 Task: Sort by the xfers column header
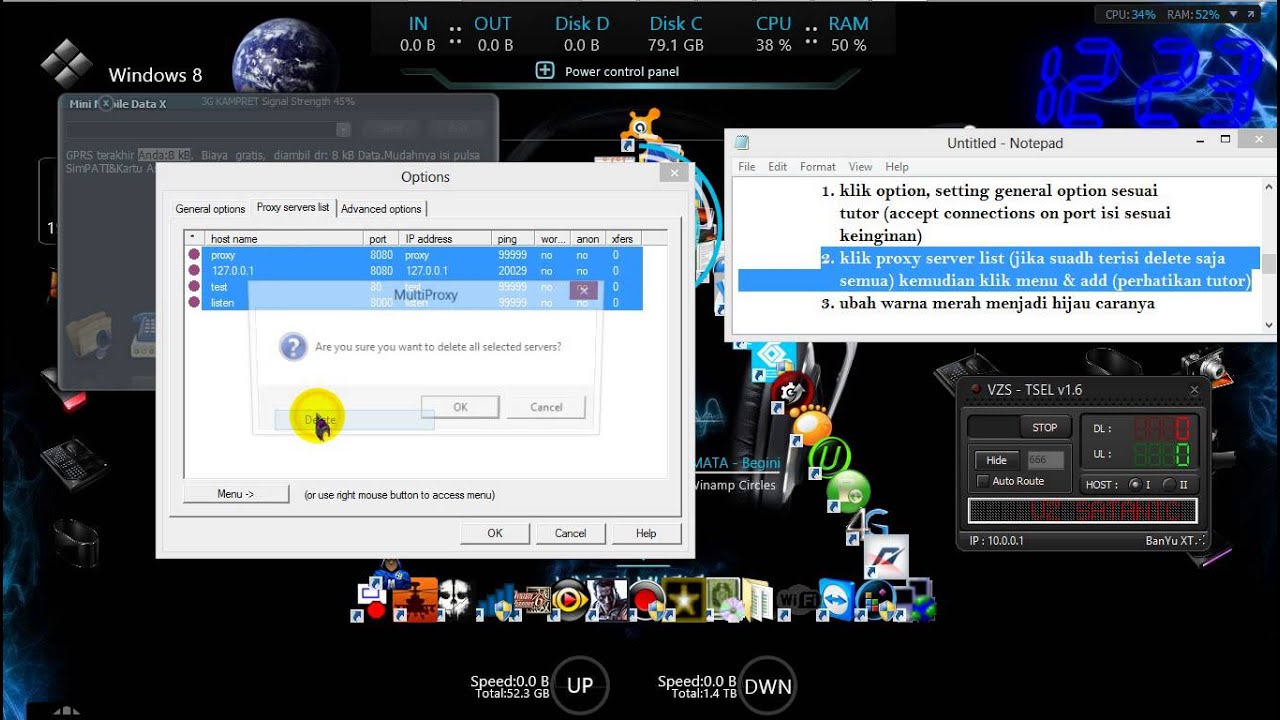pyautogui.click(x=622, y=239)
